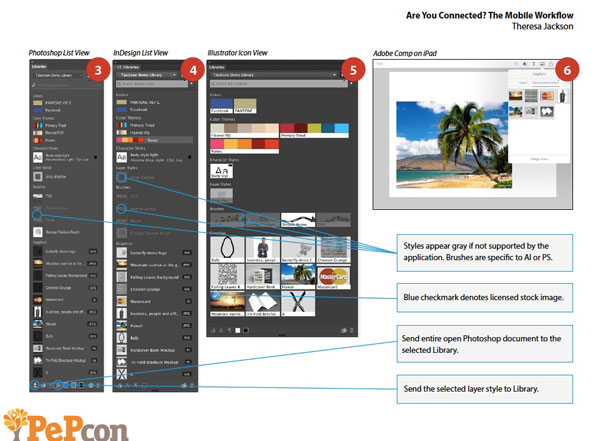This screenshot has height=441, width=600.
Task: Click the image icon in the Adobe Comp toolbar
Action: [542, 64]
